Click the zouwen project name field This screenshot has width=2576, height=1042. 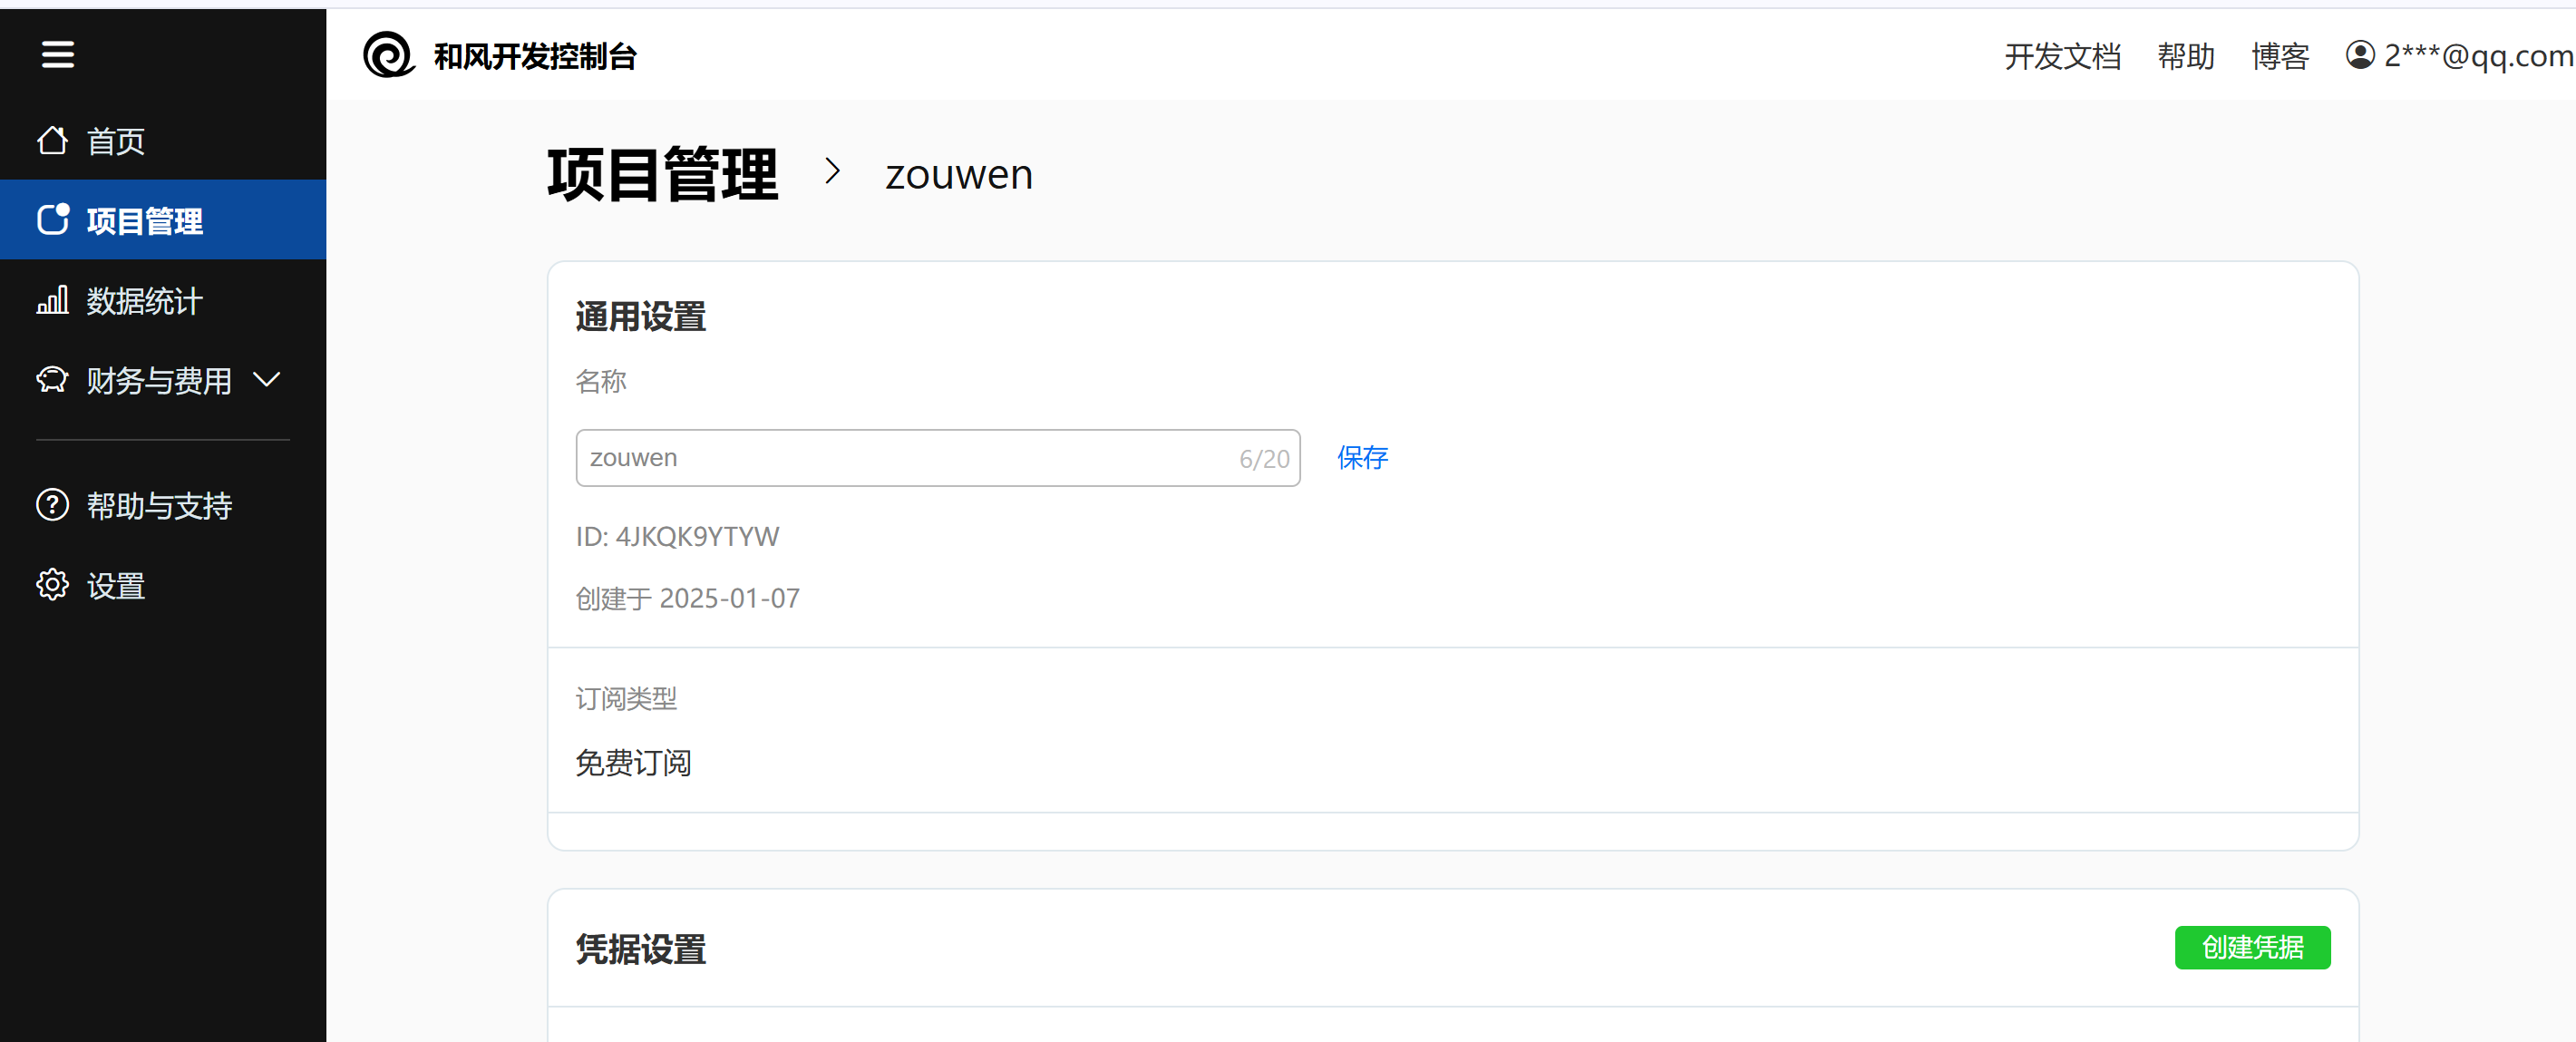pyautogui.click(x=900, y=458)
